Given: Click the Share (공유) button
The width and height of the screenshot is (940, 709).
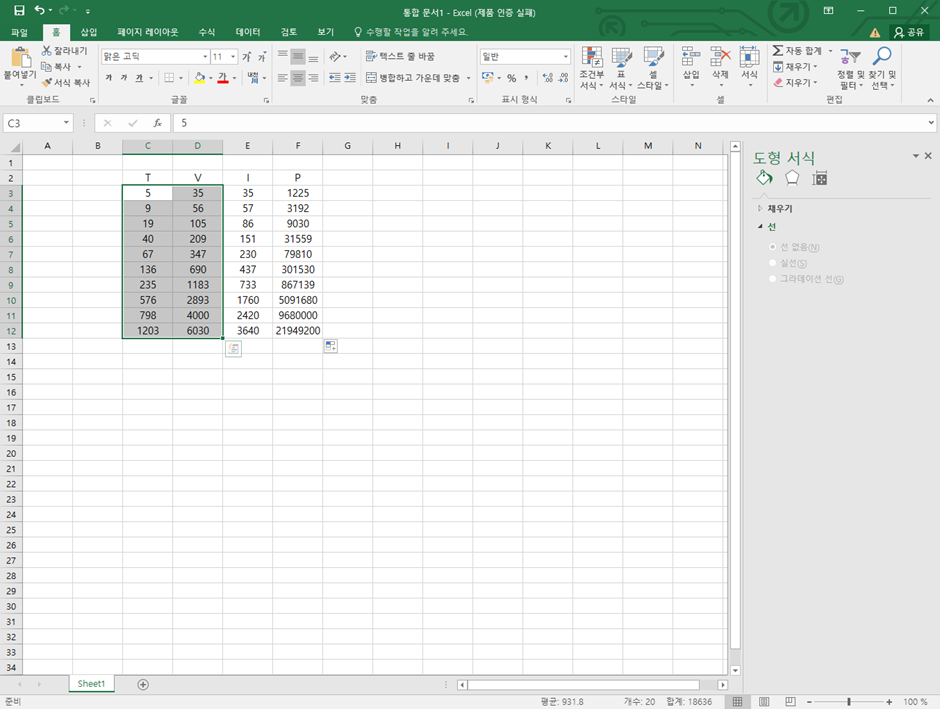Looking at the screenshot, I should click(909, 32).
